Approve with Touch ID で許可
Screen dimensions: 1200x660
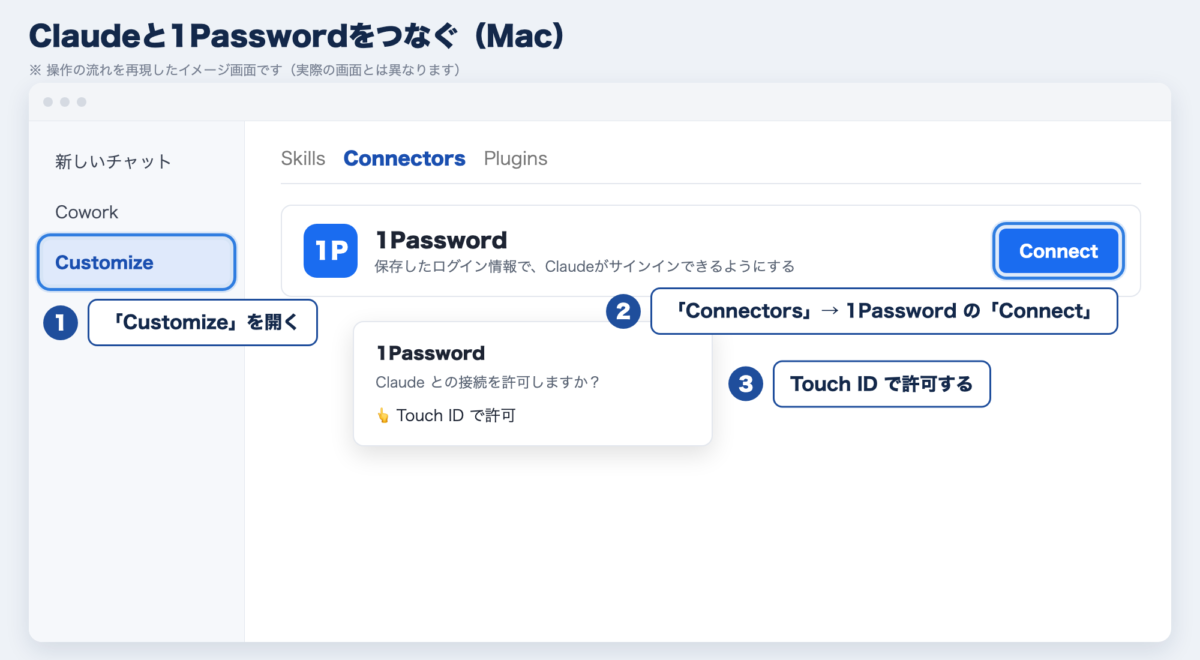tap(446, 415)
